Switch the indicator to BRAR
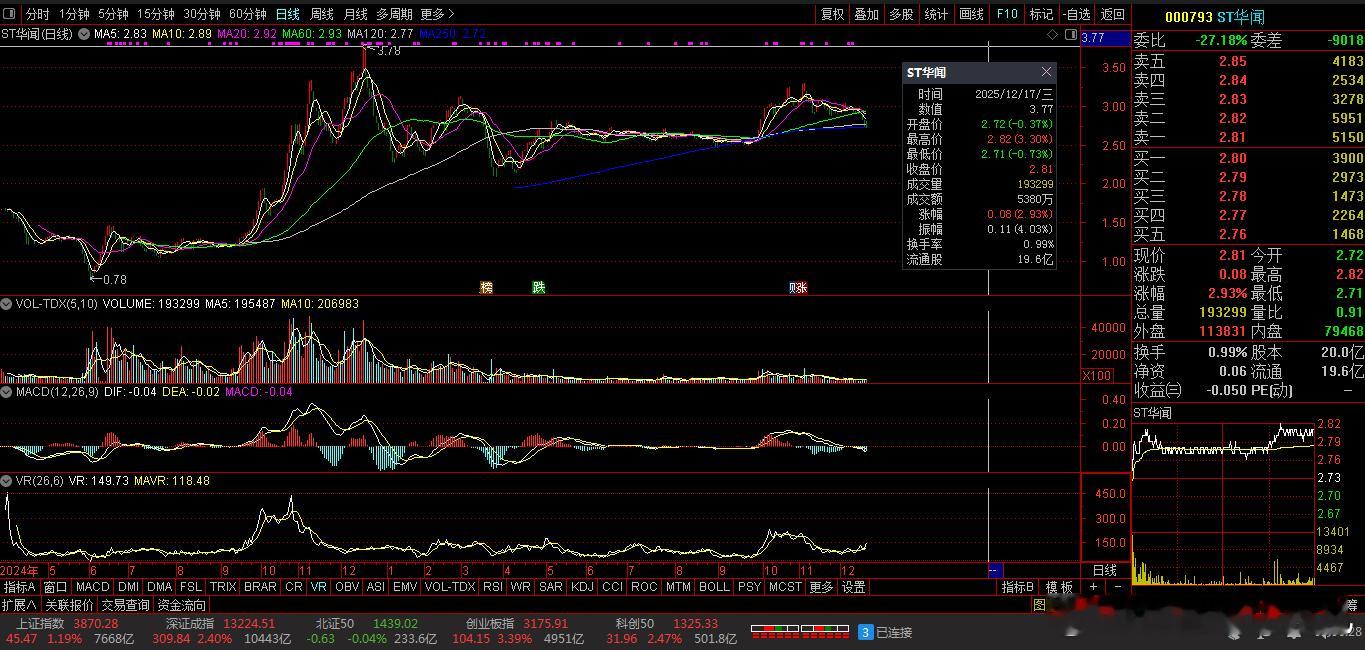Image resolution: width=1365 pixels, height=650 pixels. pos(260,587)
